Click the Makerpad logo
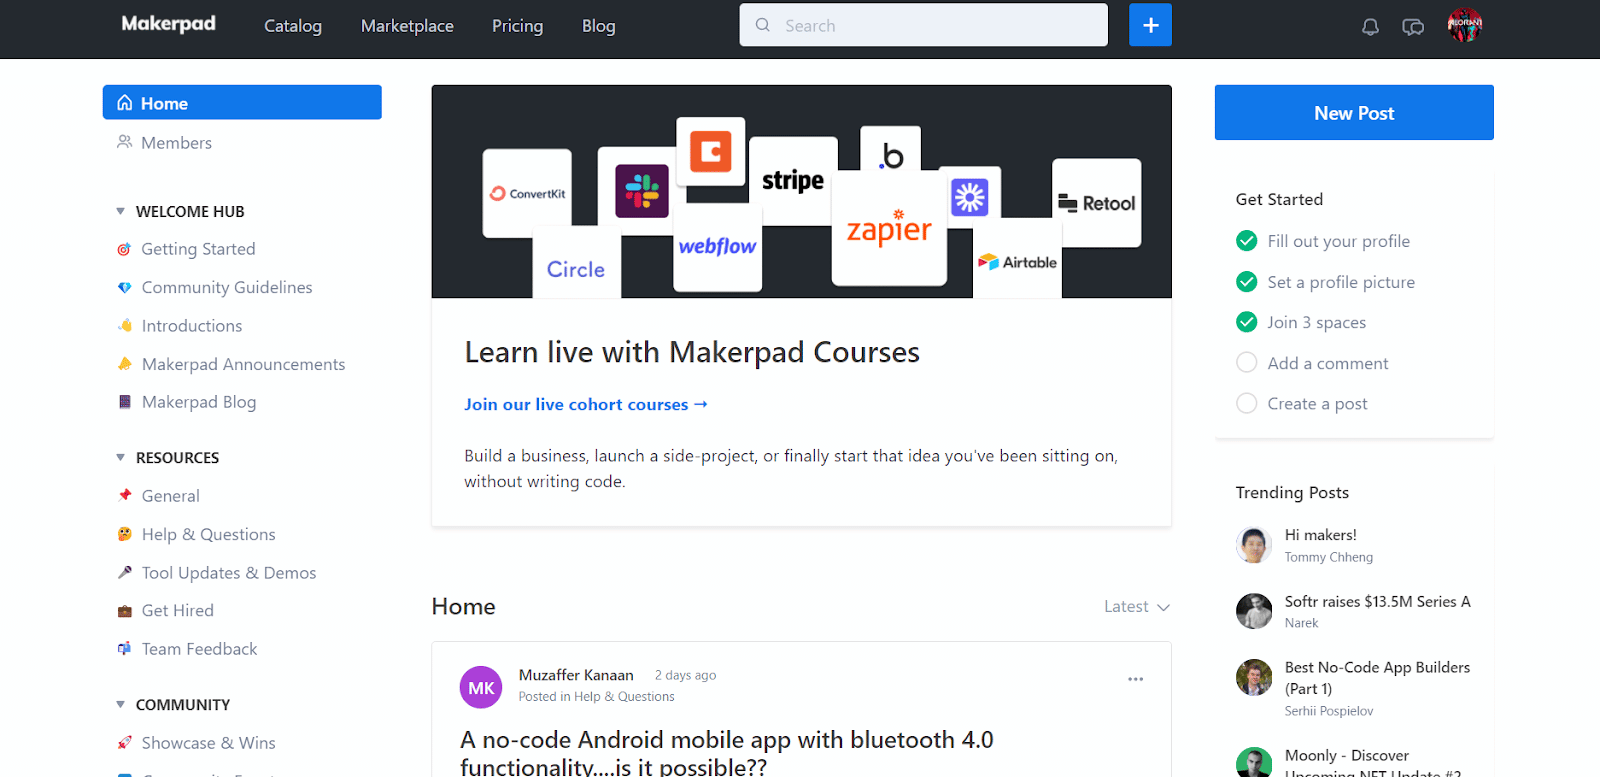 coord(168,24)
